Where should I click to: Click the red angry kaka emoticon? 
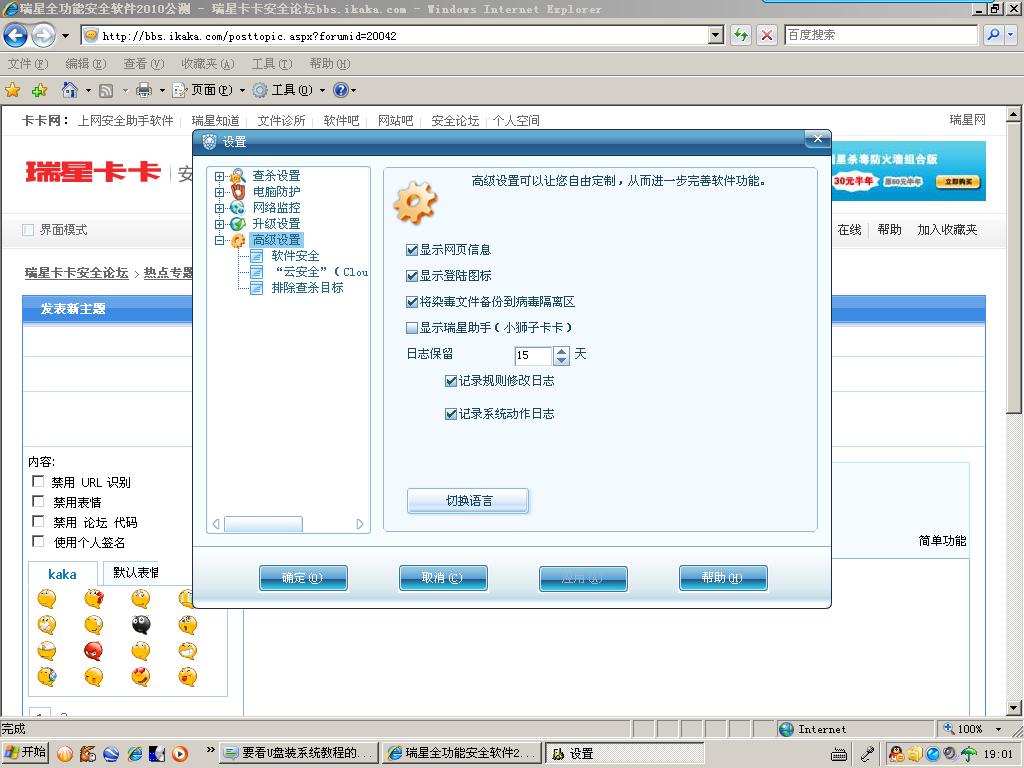[94, 650]
